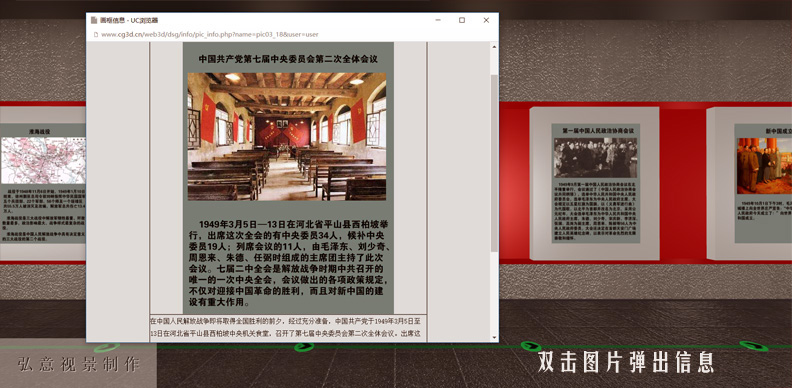Click the popup scrollbar up arrow
The width and height of the screenshot is (792, 388).
pos(494,46)
